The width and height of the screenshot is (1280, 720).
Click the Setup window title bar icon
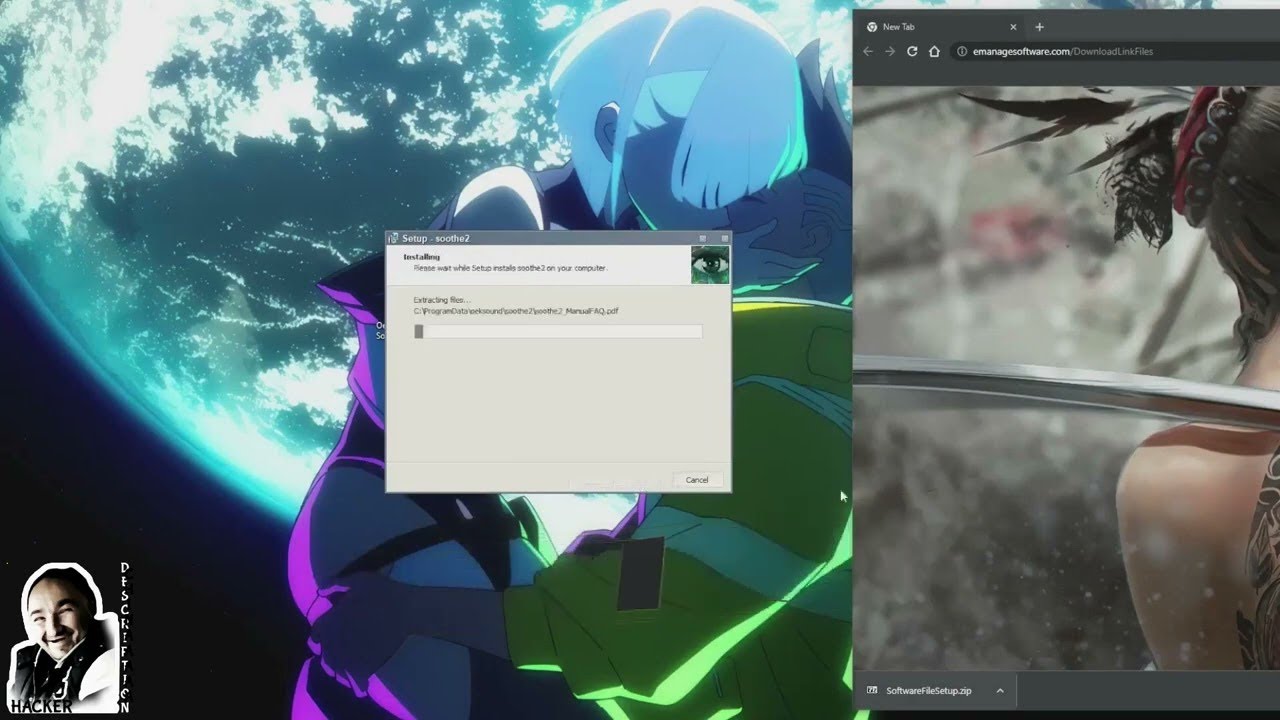(x=394, y=238)
